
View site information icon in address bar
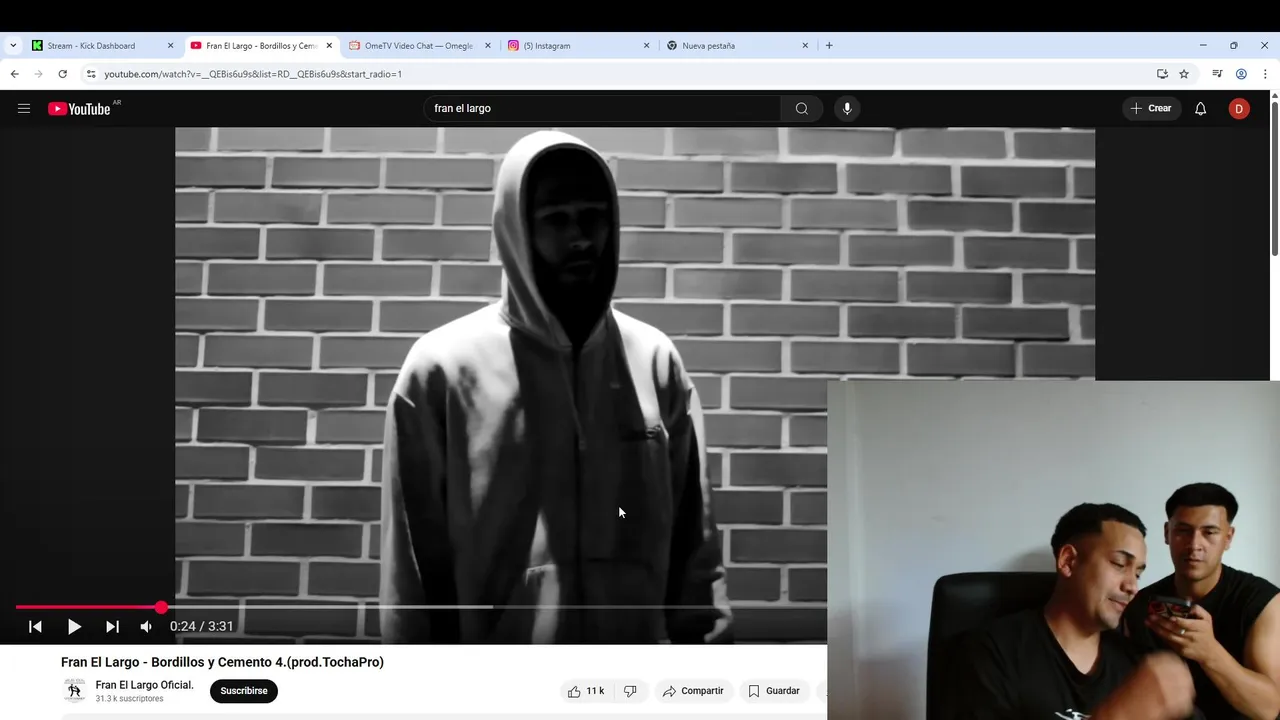coord(91,74)
